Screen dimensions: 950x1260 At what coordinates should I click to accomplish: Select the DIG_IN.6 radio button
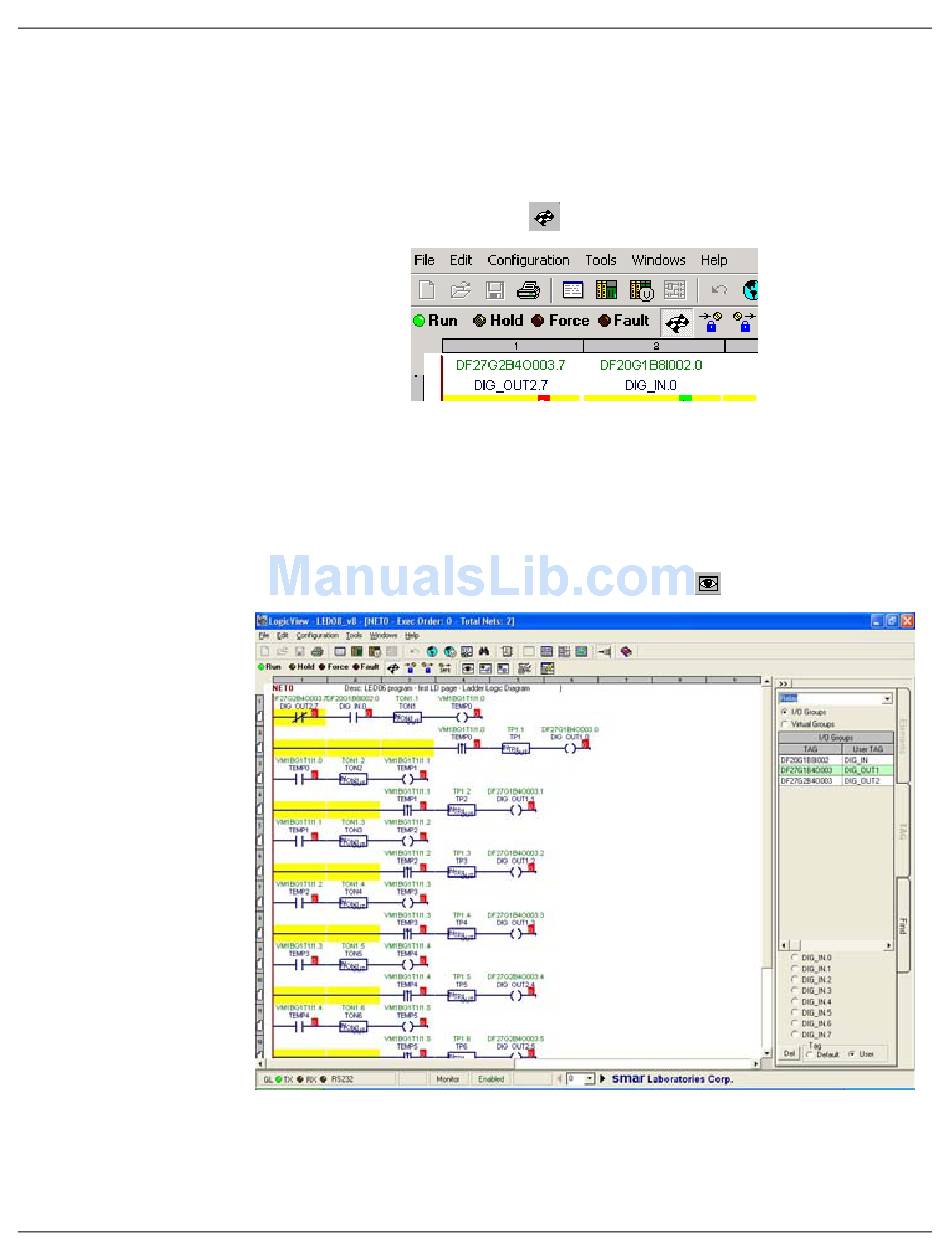[x=795, y=1024]
